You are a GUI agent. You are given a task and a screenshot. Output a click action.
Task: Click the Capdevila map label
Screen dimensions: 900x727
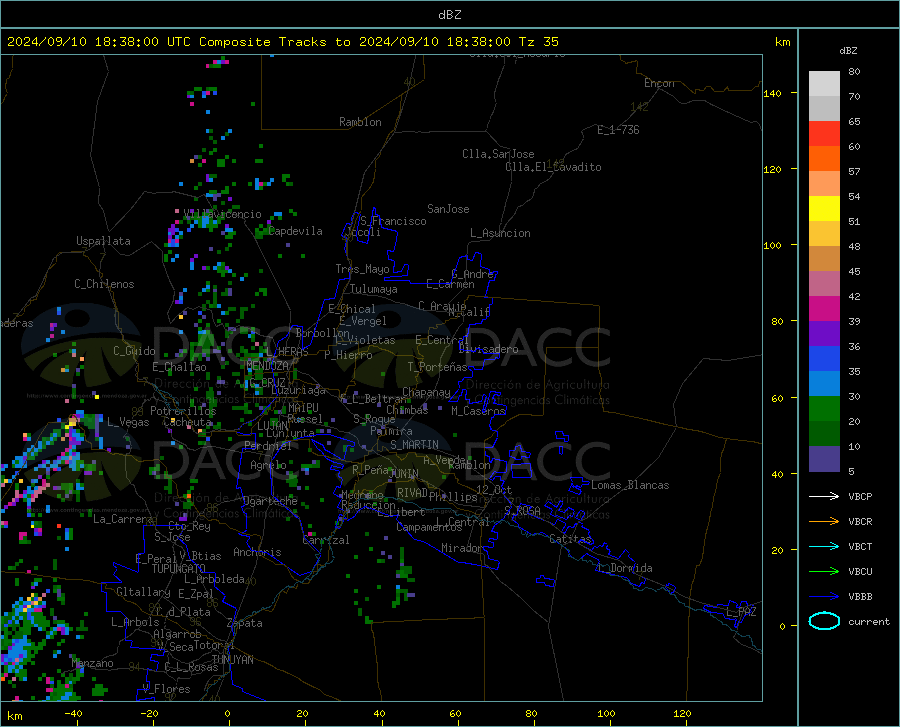pos(295,231)
